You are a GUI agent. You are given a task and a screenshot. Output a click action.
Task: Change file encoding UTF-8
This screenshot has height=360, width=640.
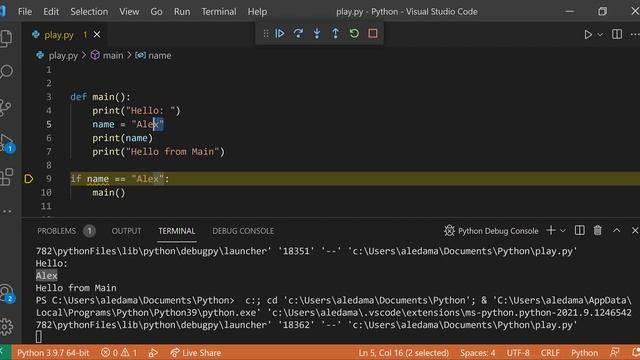pyautogui.click(x=518, y=353)
